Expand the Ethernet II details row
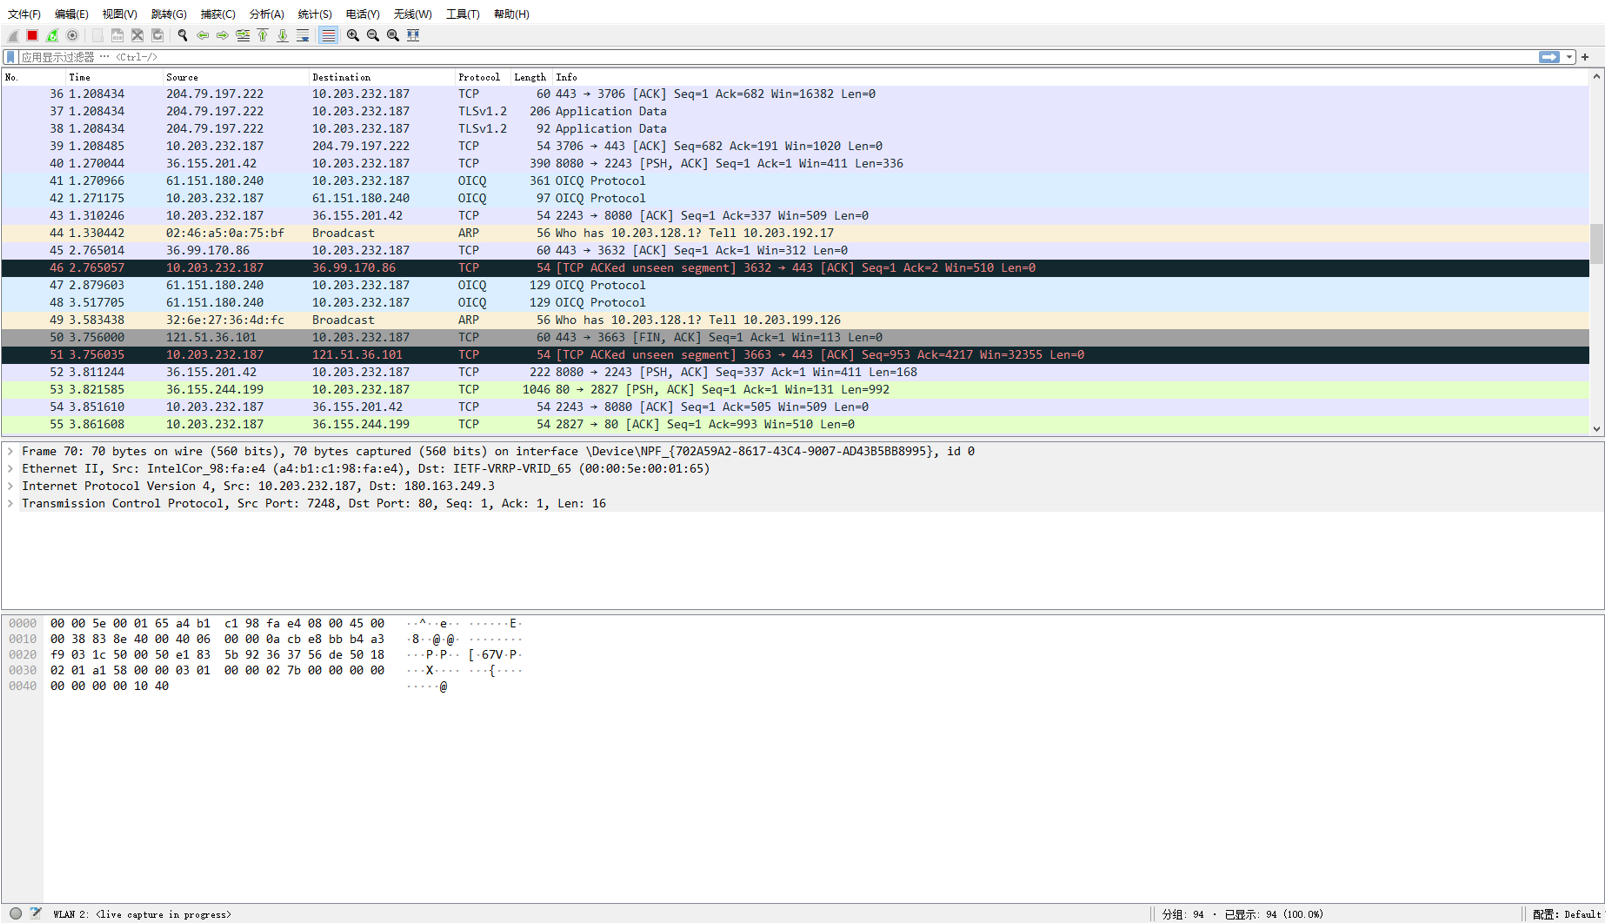The width and height of the screenshot is (1606, 923). coord(11,469)
